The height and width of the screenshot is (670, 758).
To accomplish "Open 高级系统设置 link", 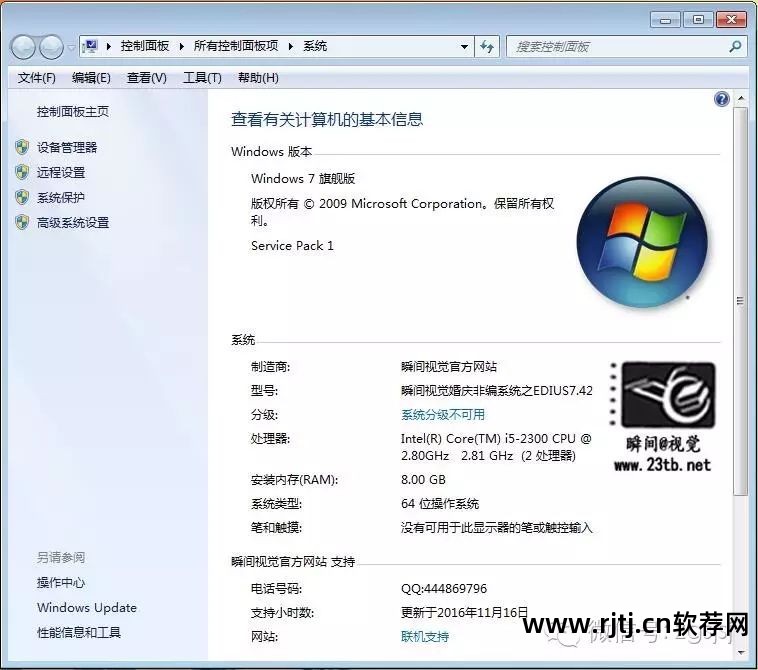I will pos(73,223).
